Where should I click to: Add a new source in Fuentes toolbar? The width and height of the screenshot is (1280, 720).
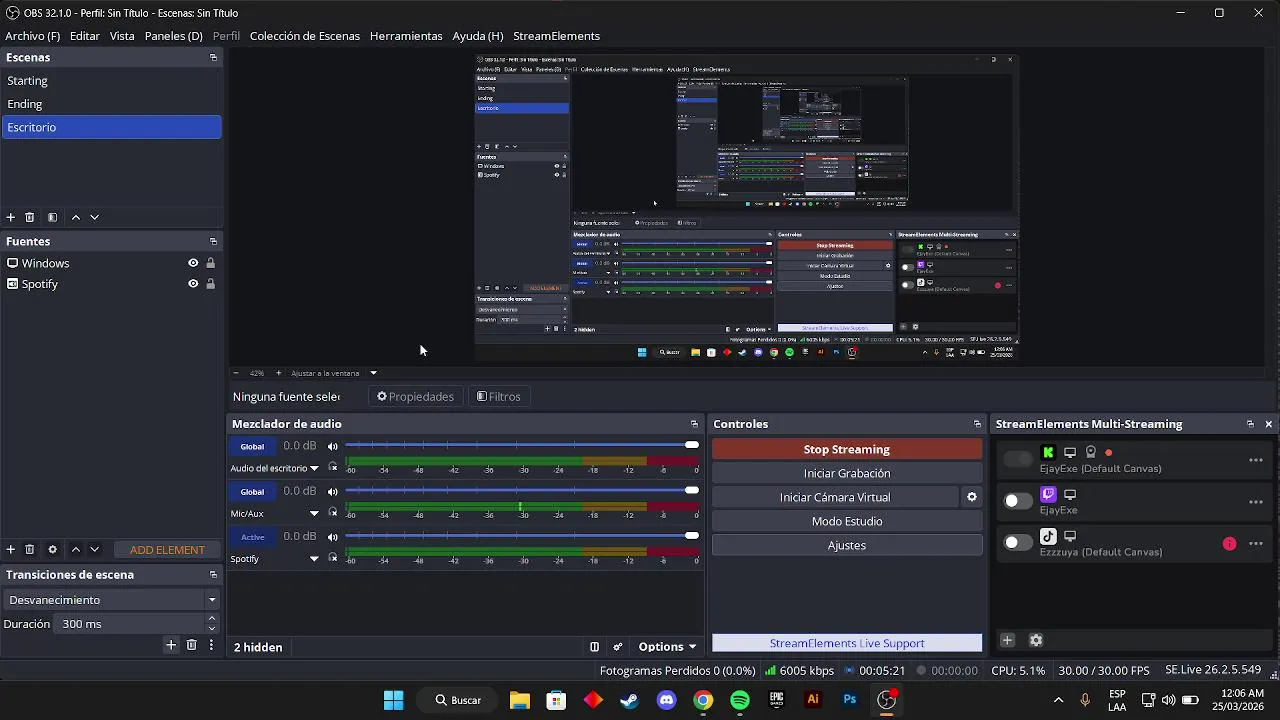(11, 549)
